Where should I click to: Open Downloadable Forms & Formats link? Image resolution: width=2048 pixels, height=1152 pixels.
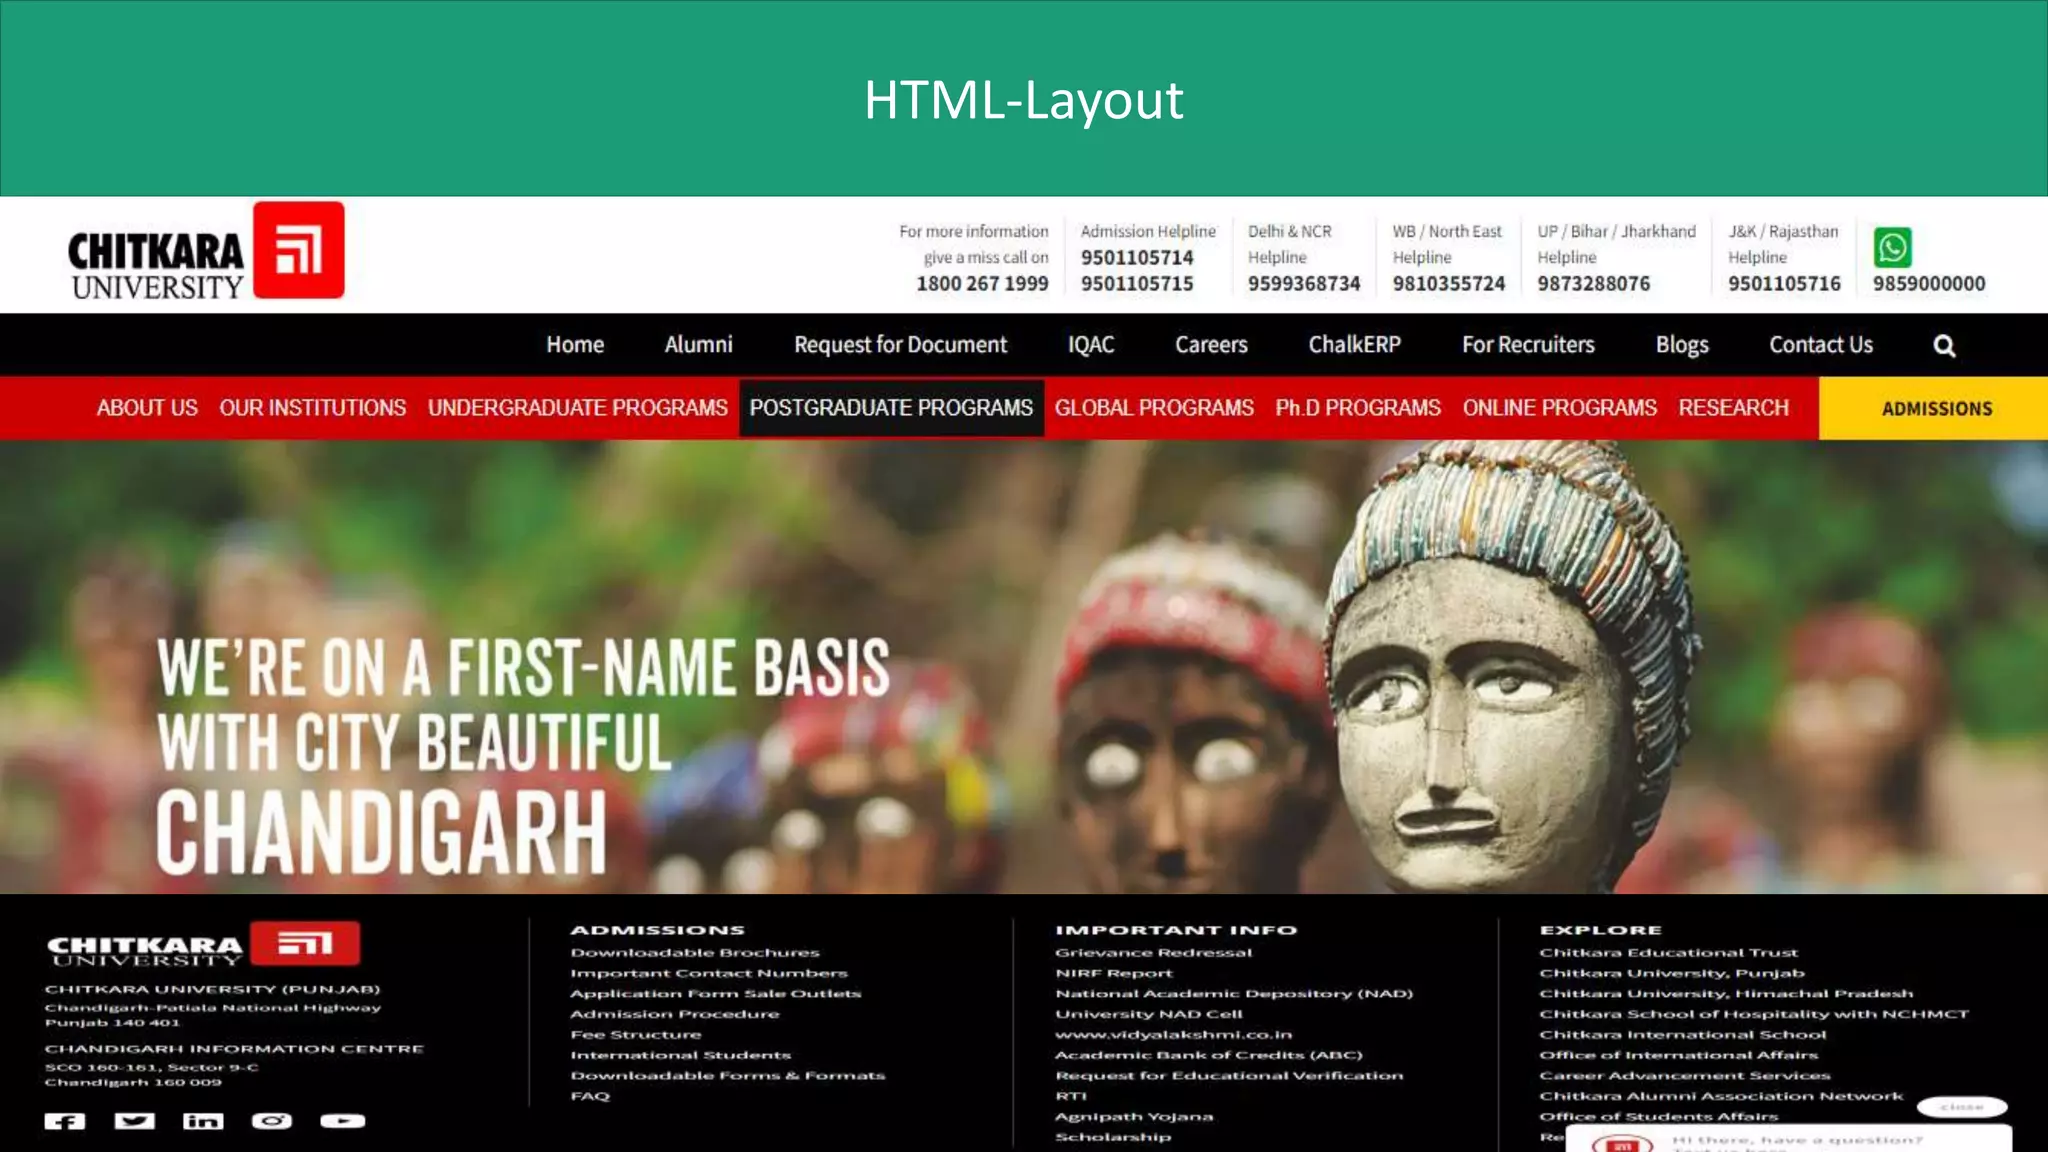[x=728, y=1076]
